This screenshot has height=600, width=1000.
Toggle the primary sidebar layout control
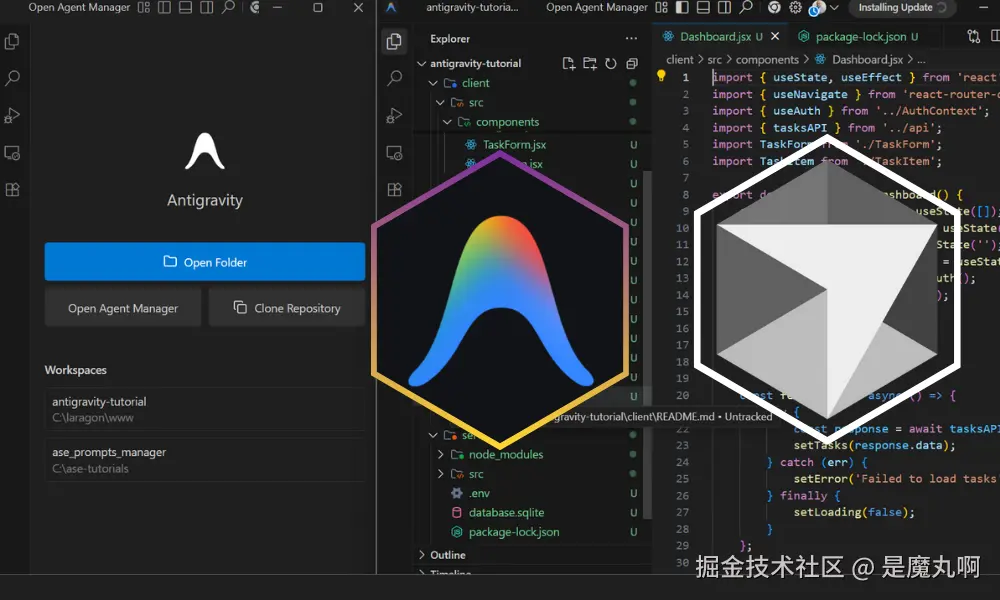click(681, 8)
